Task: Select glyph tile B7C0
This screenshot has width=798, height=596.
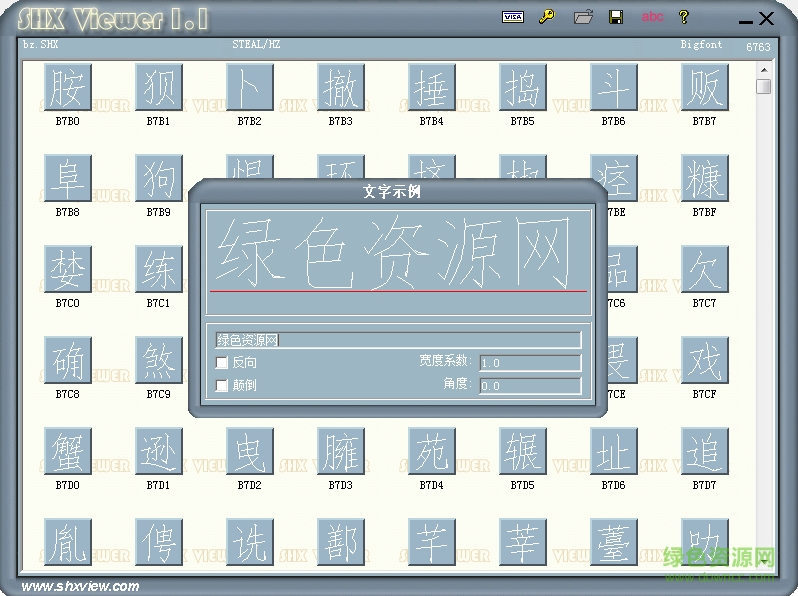Action: pyautogui.click(x=68, y=269)
